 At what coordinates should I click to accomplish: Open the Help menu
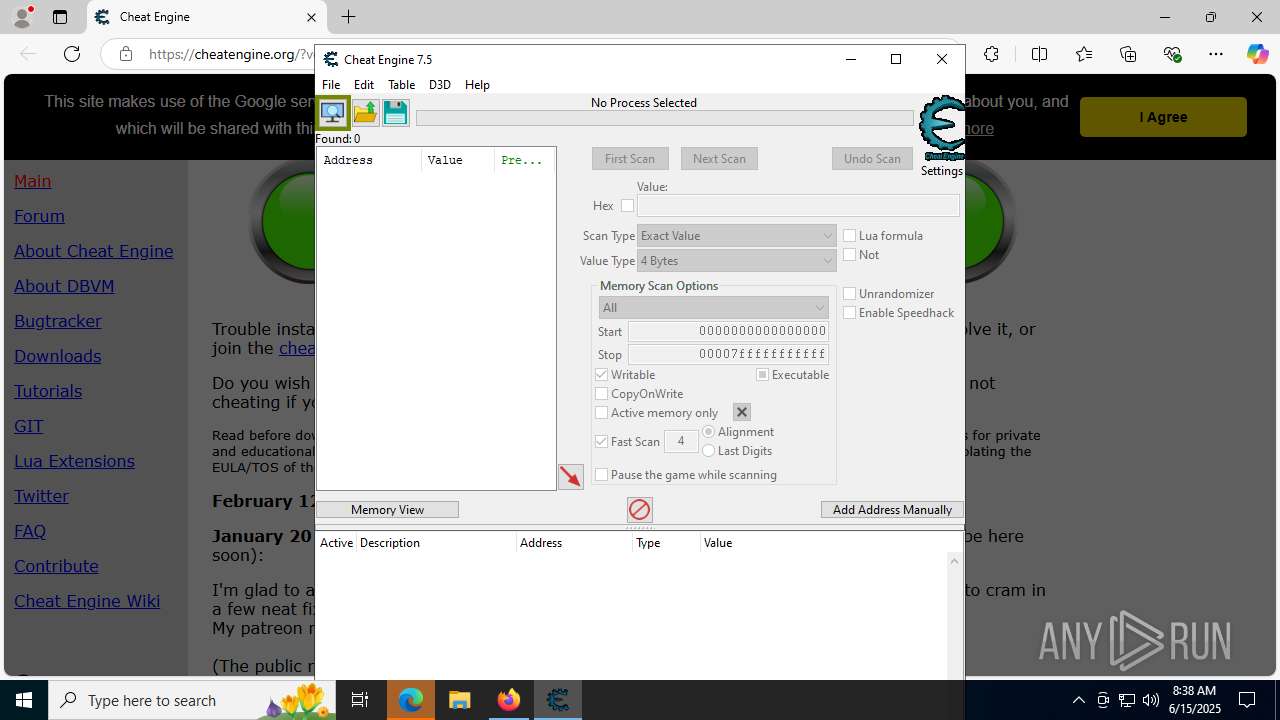click(x=477, y=85)
